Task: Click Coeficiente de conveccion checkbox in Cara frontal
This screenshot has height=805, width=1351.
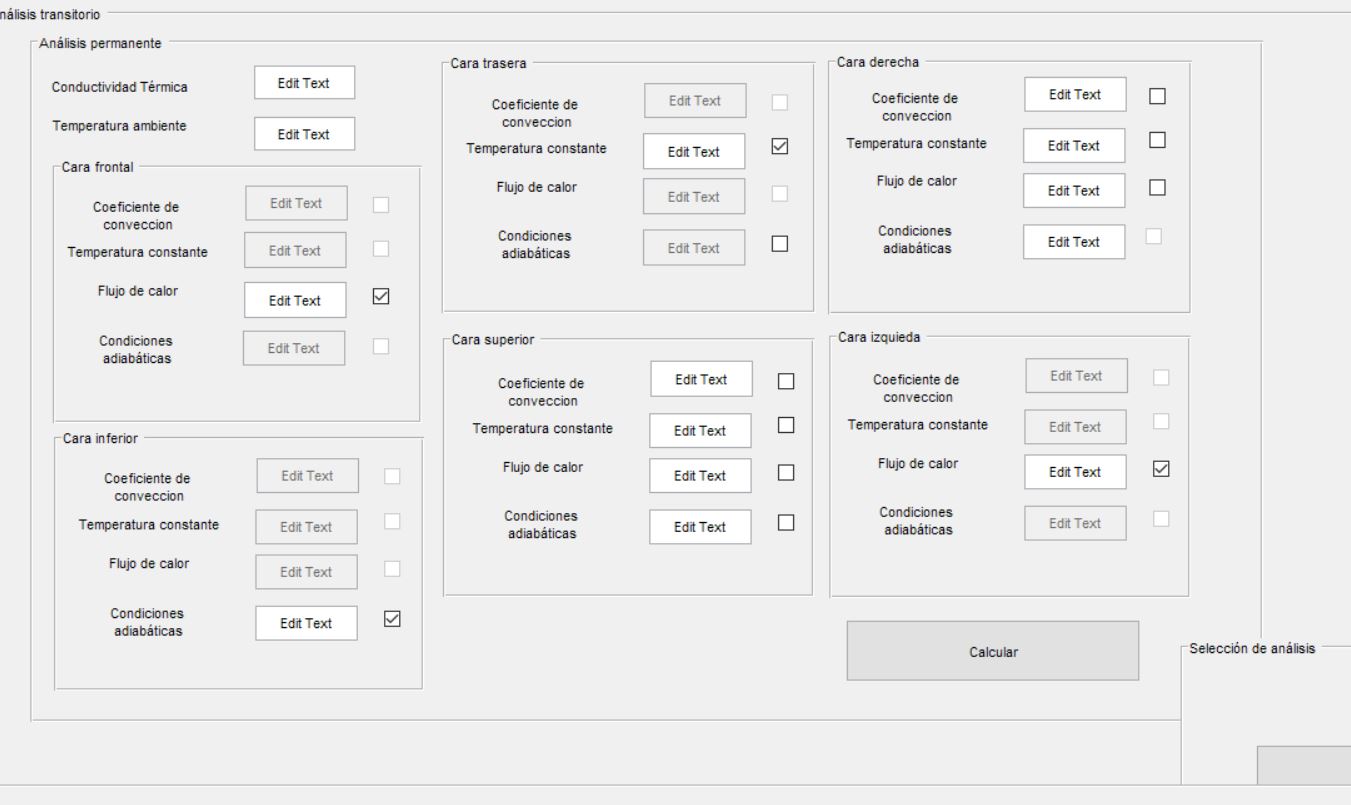Action: pos(381,205)
